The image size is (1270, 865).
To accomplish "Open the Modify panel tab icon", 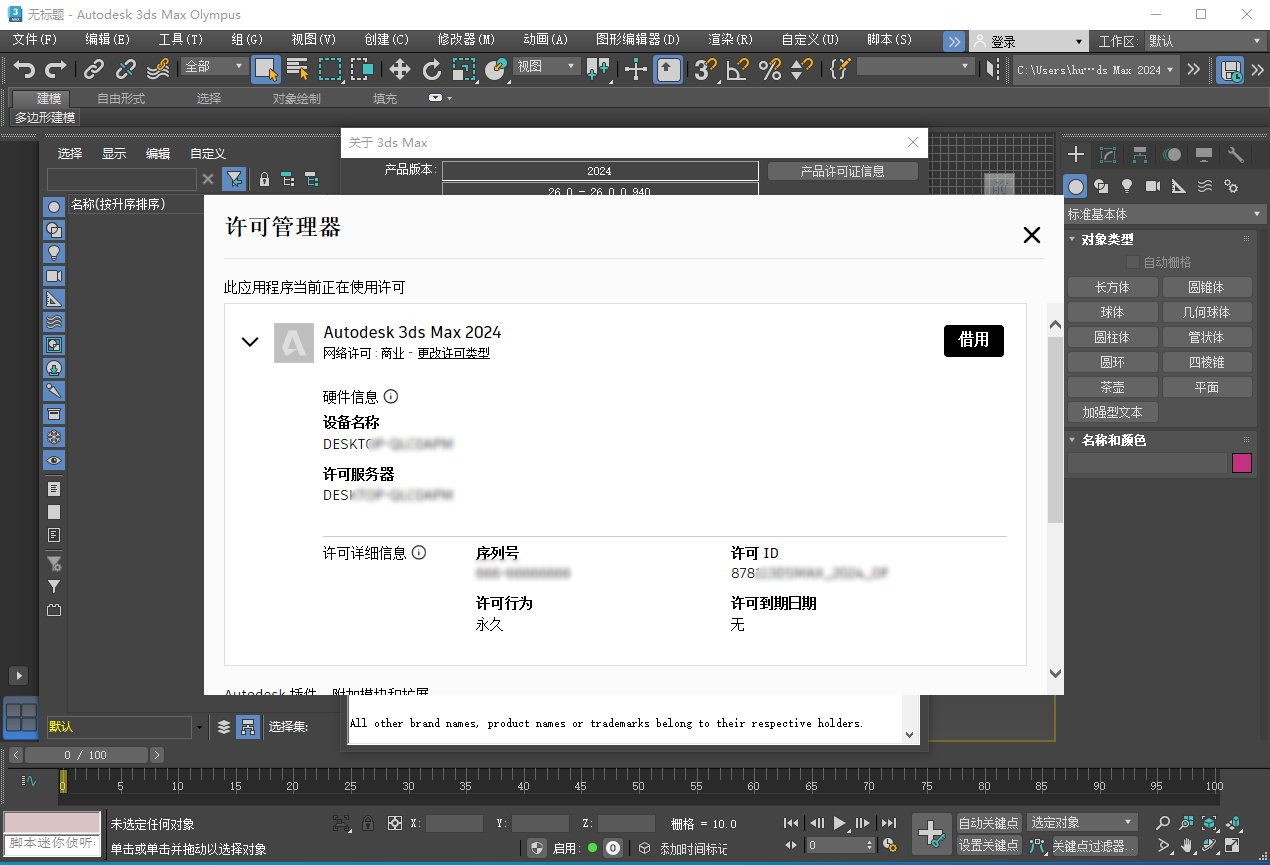I will pyautogui.click(x=1108, y=155).
